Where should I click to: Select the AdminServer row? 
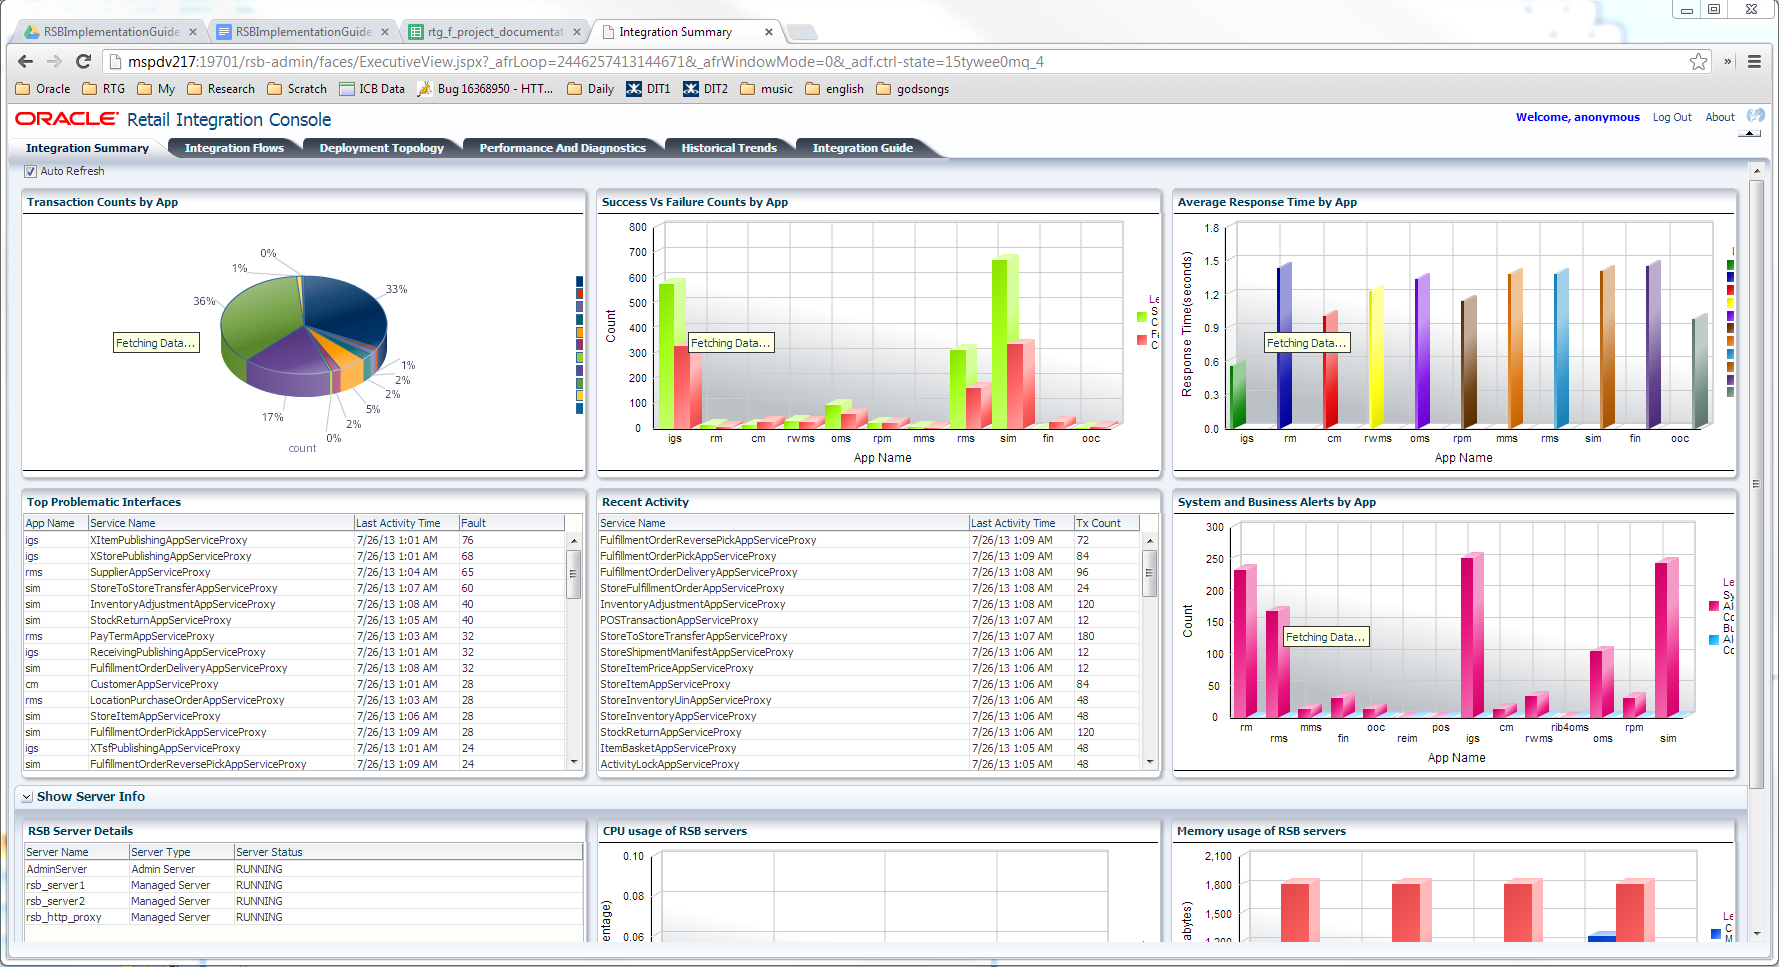303,869
